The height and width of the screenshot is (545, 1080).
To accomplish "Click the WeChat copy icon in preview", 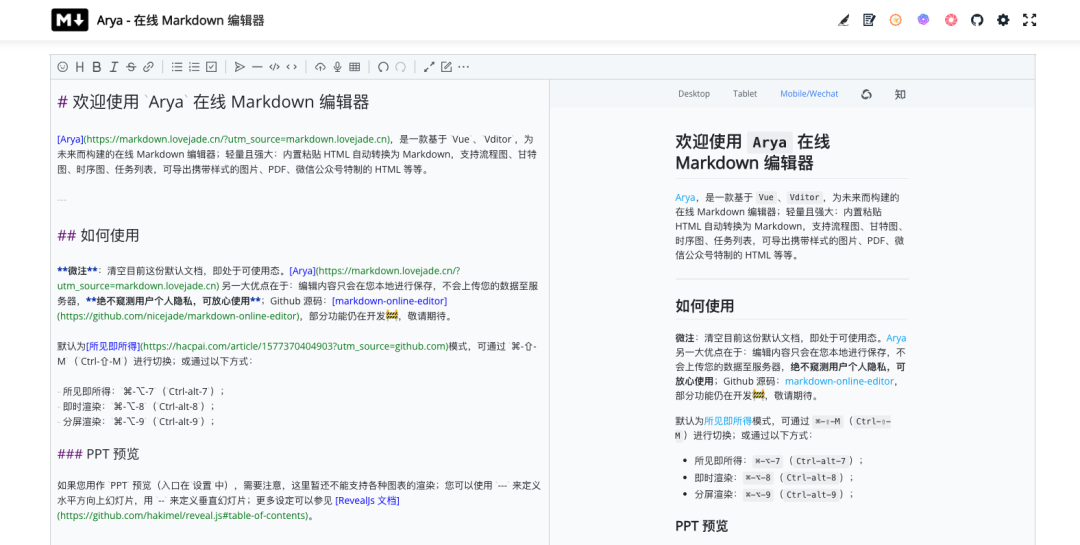I will click(x=866, y=94).
